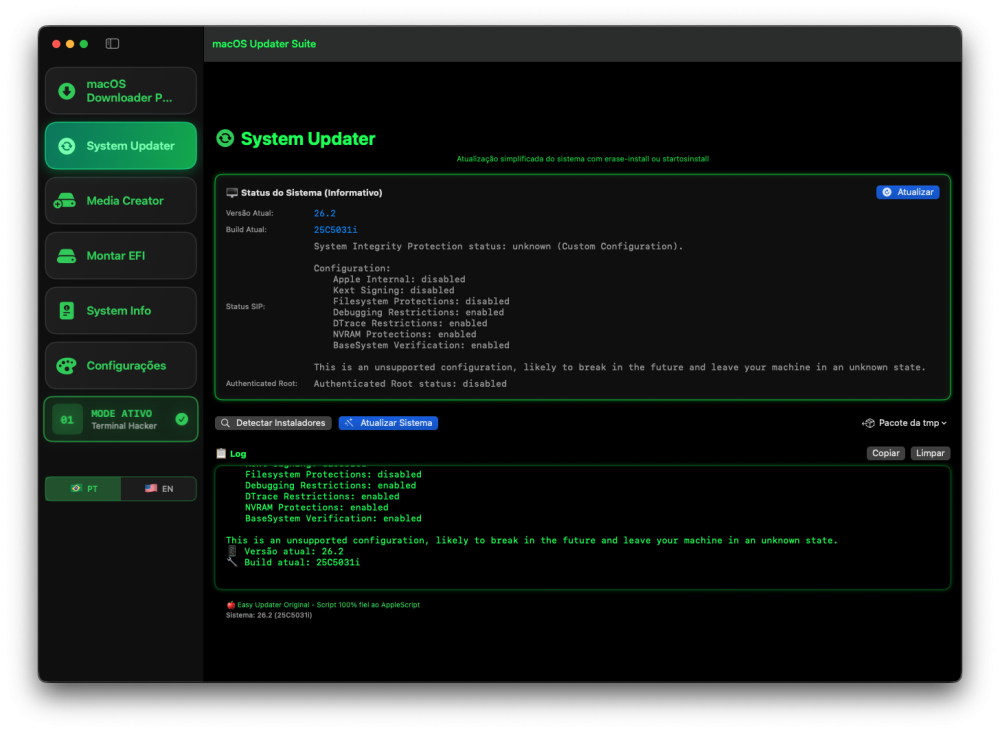Click inside the Log output area

582,528
